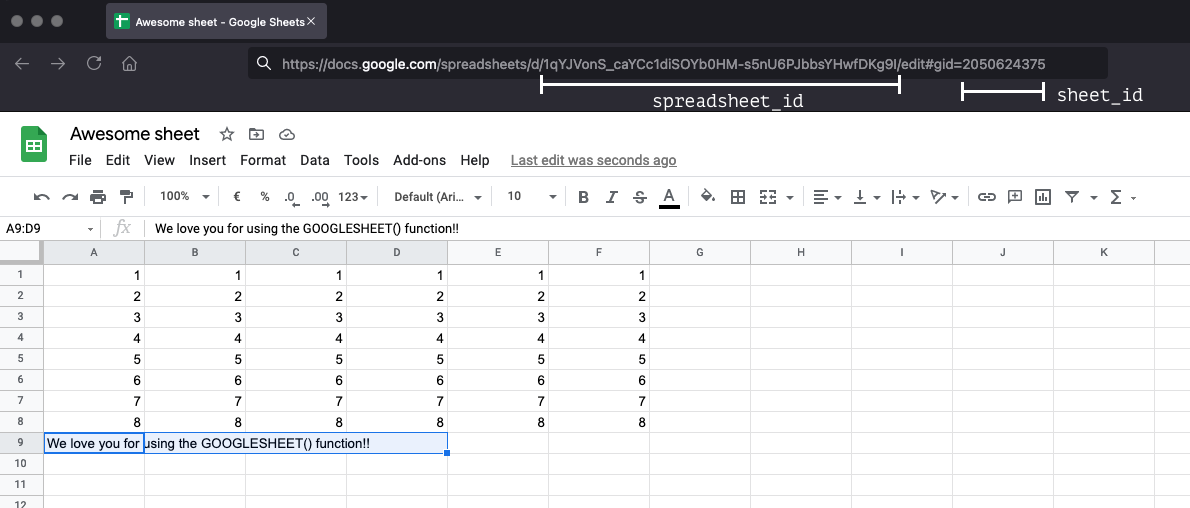This screenshot has height=508, width=1190.
Task: Expand filter views dropdown arrow
Action: click(x=1094, y=198)
